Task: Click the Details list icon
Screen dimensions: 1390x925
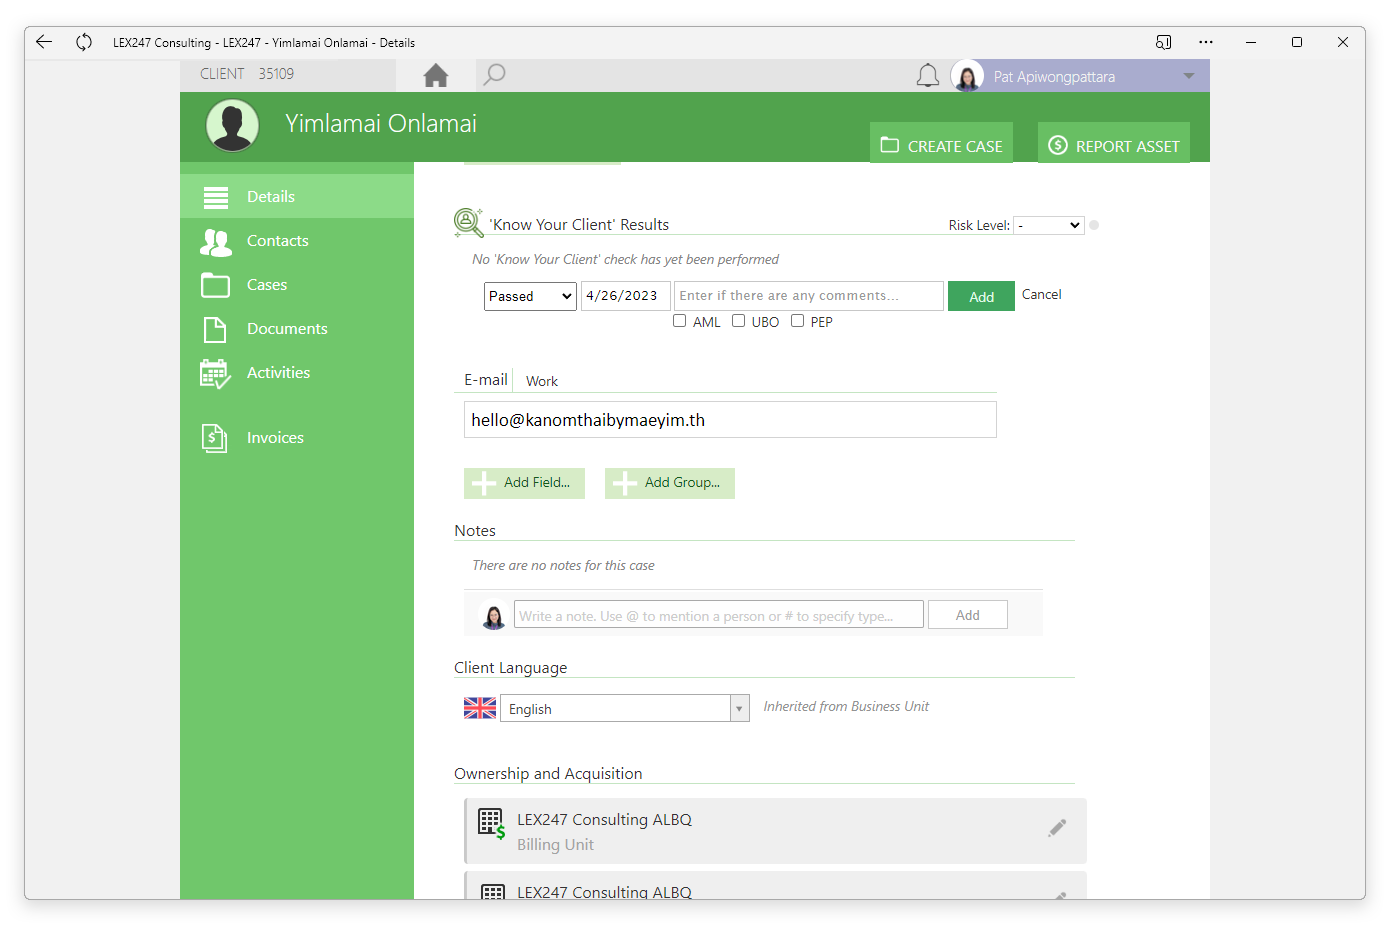Action: click(x=216, y=197)
